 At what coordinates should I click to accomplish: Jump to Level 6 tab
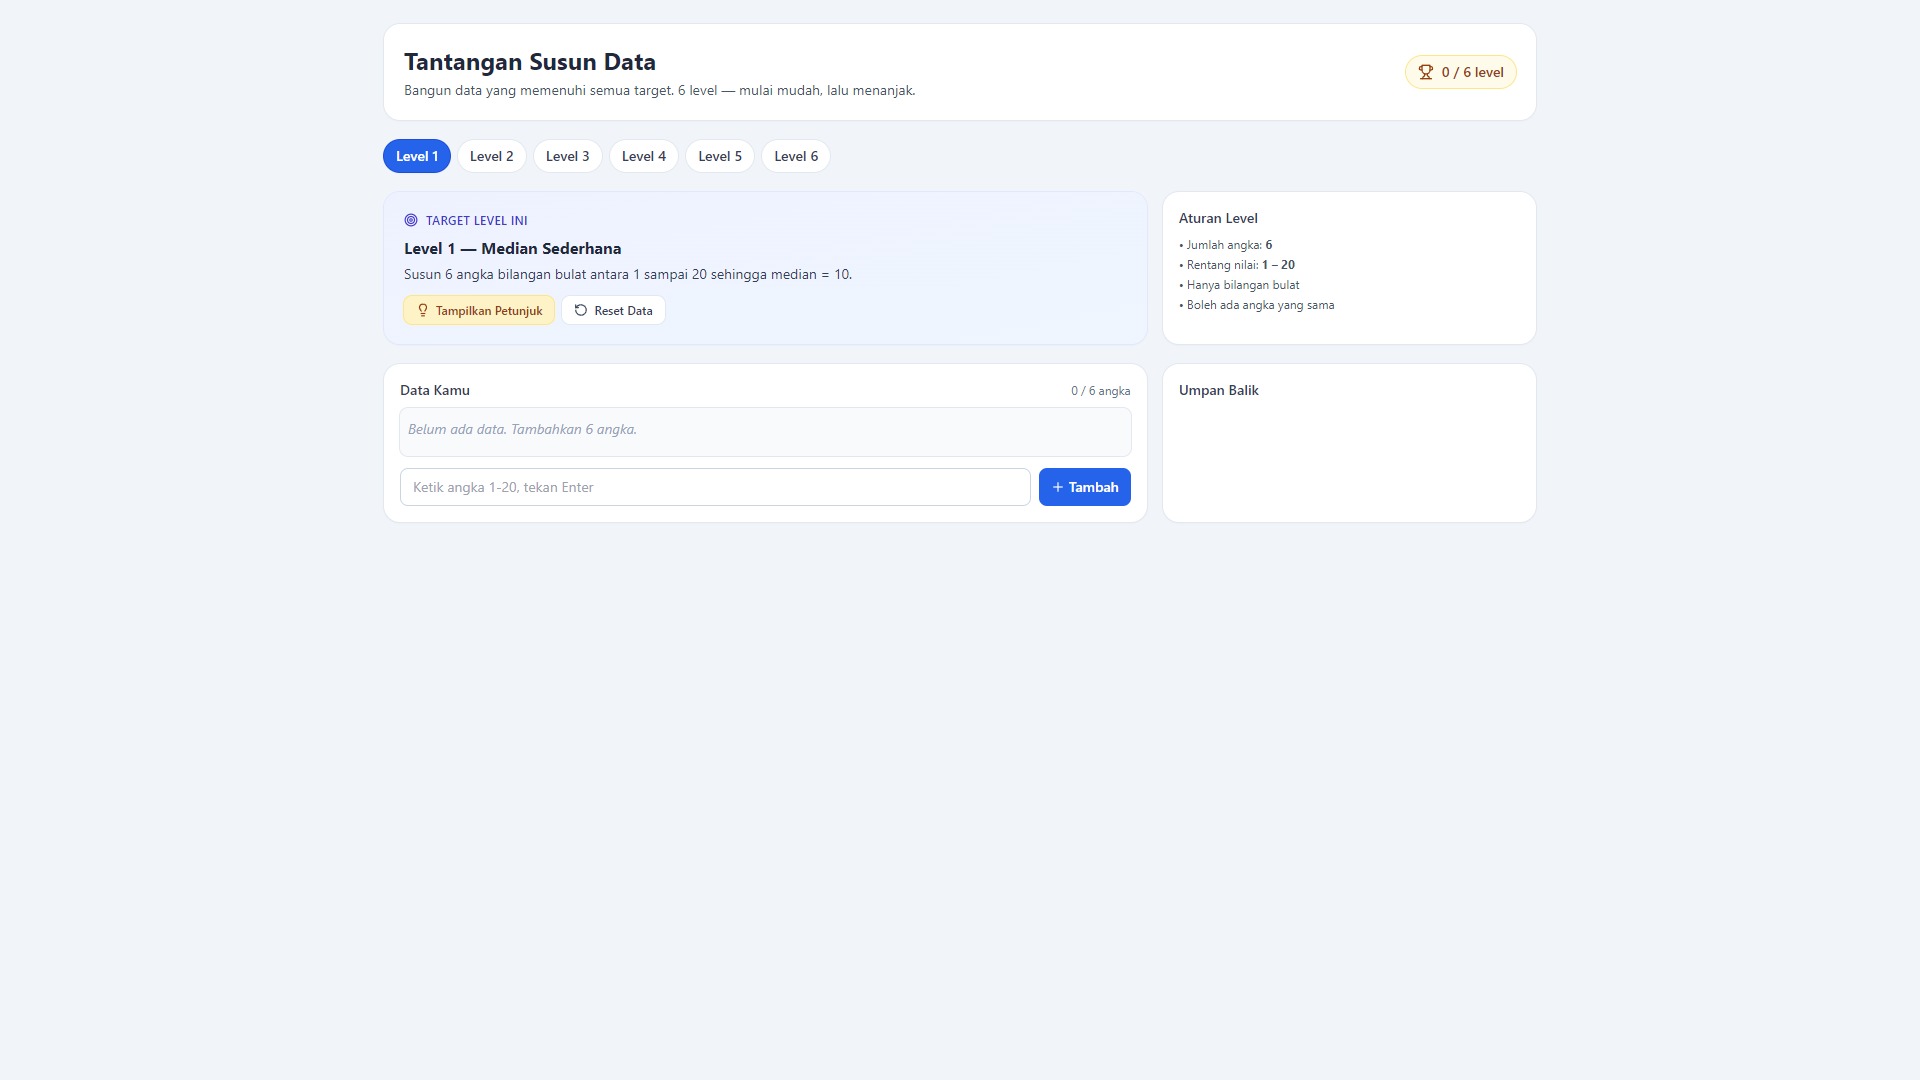pos(796,156)
